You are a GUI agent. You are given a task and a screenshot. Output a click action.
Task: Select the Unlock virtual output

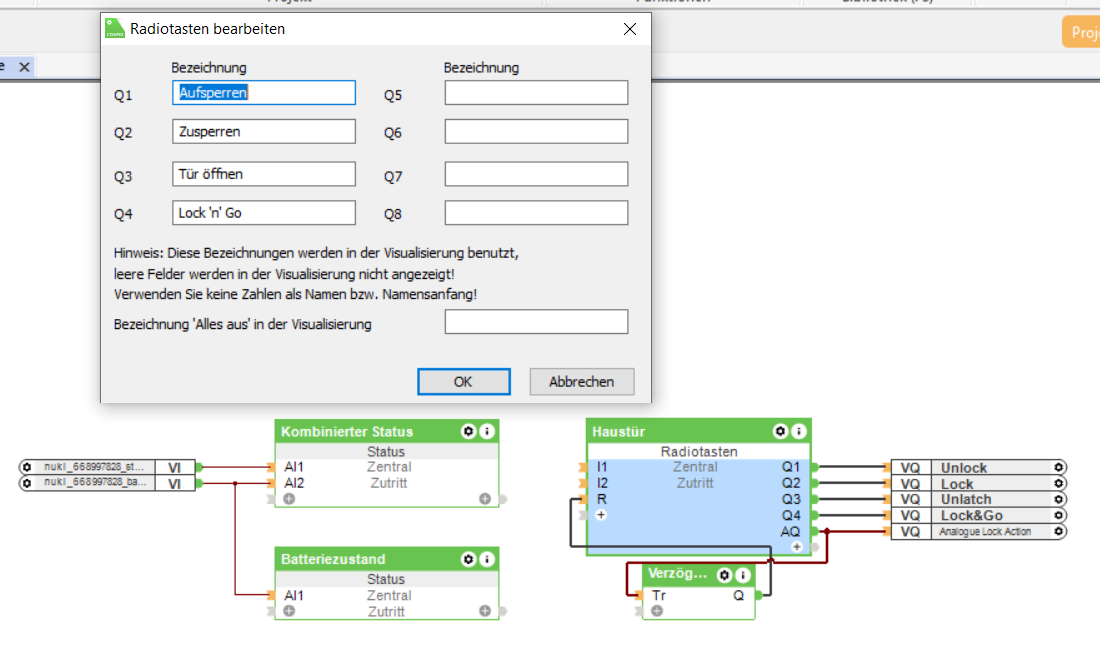coord(979,467)
